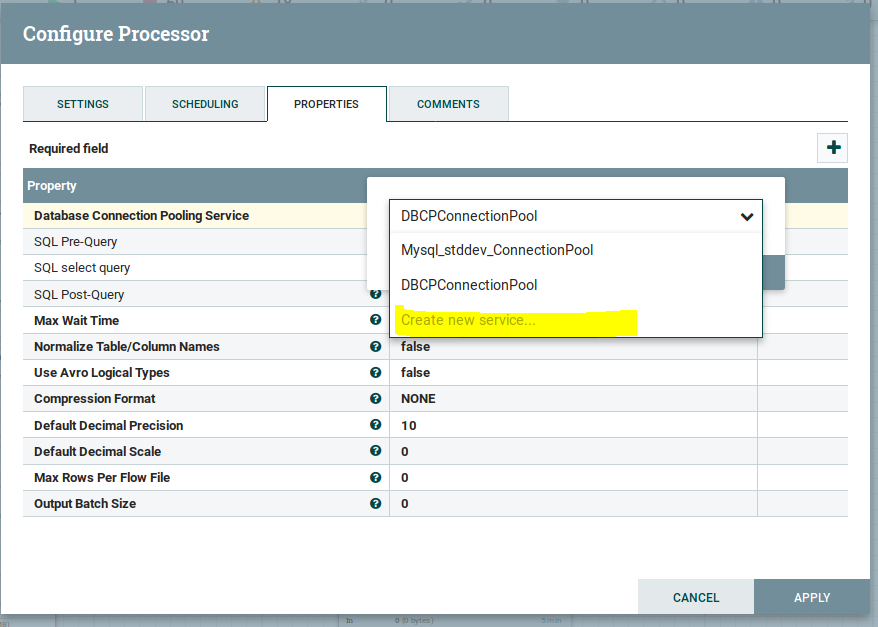The height and width of the screenshot is (627, 878).
Task: Open the Scheduling tab
Action: point(205,104)
